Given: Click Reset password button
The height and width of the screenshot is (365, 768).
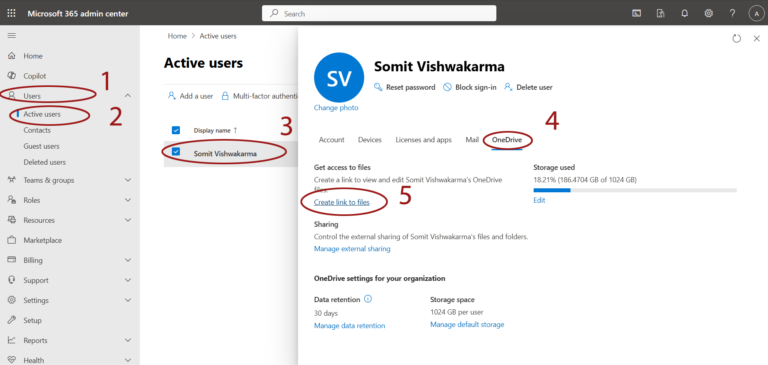Looking at the screenshot, I should tap(405, 87).
